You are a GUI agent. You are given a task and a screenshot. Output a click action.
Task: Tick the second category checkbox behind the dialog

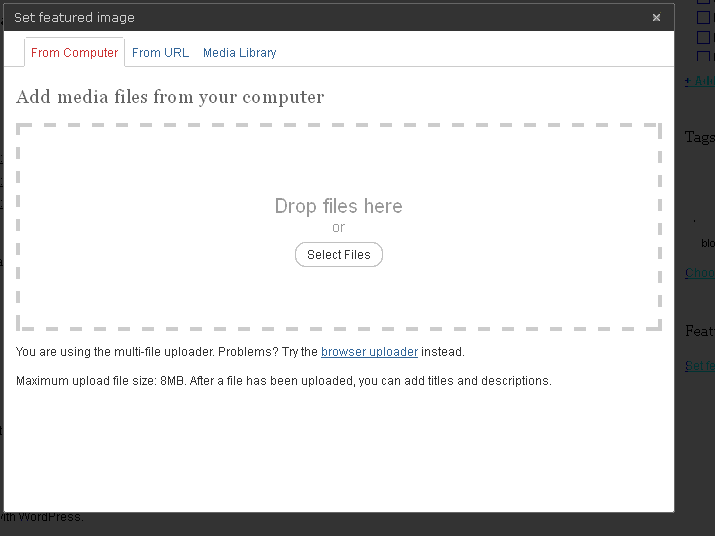click(x=703, y=18)
